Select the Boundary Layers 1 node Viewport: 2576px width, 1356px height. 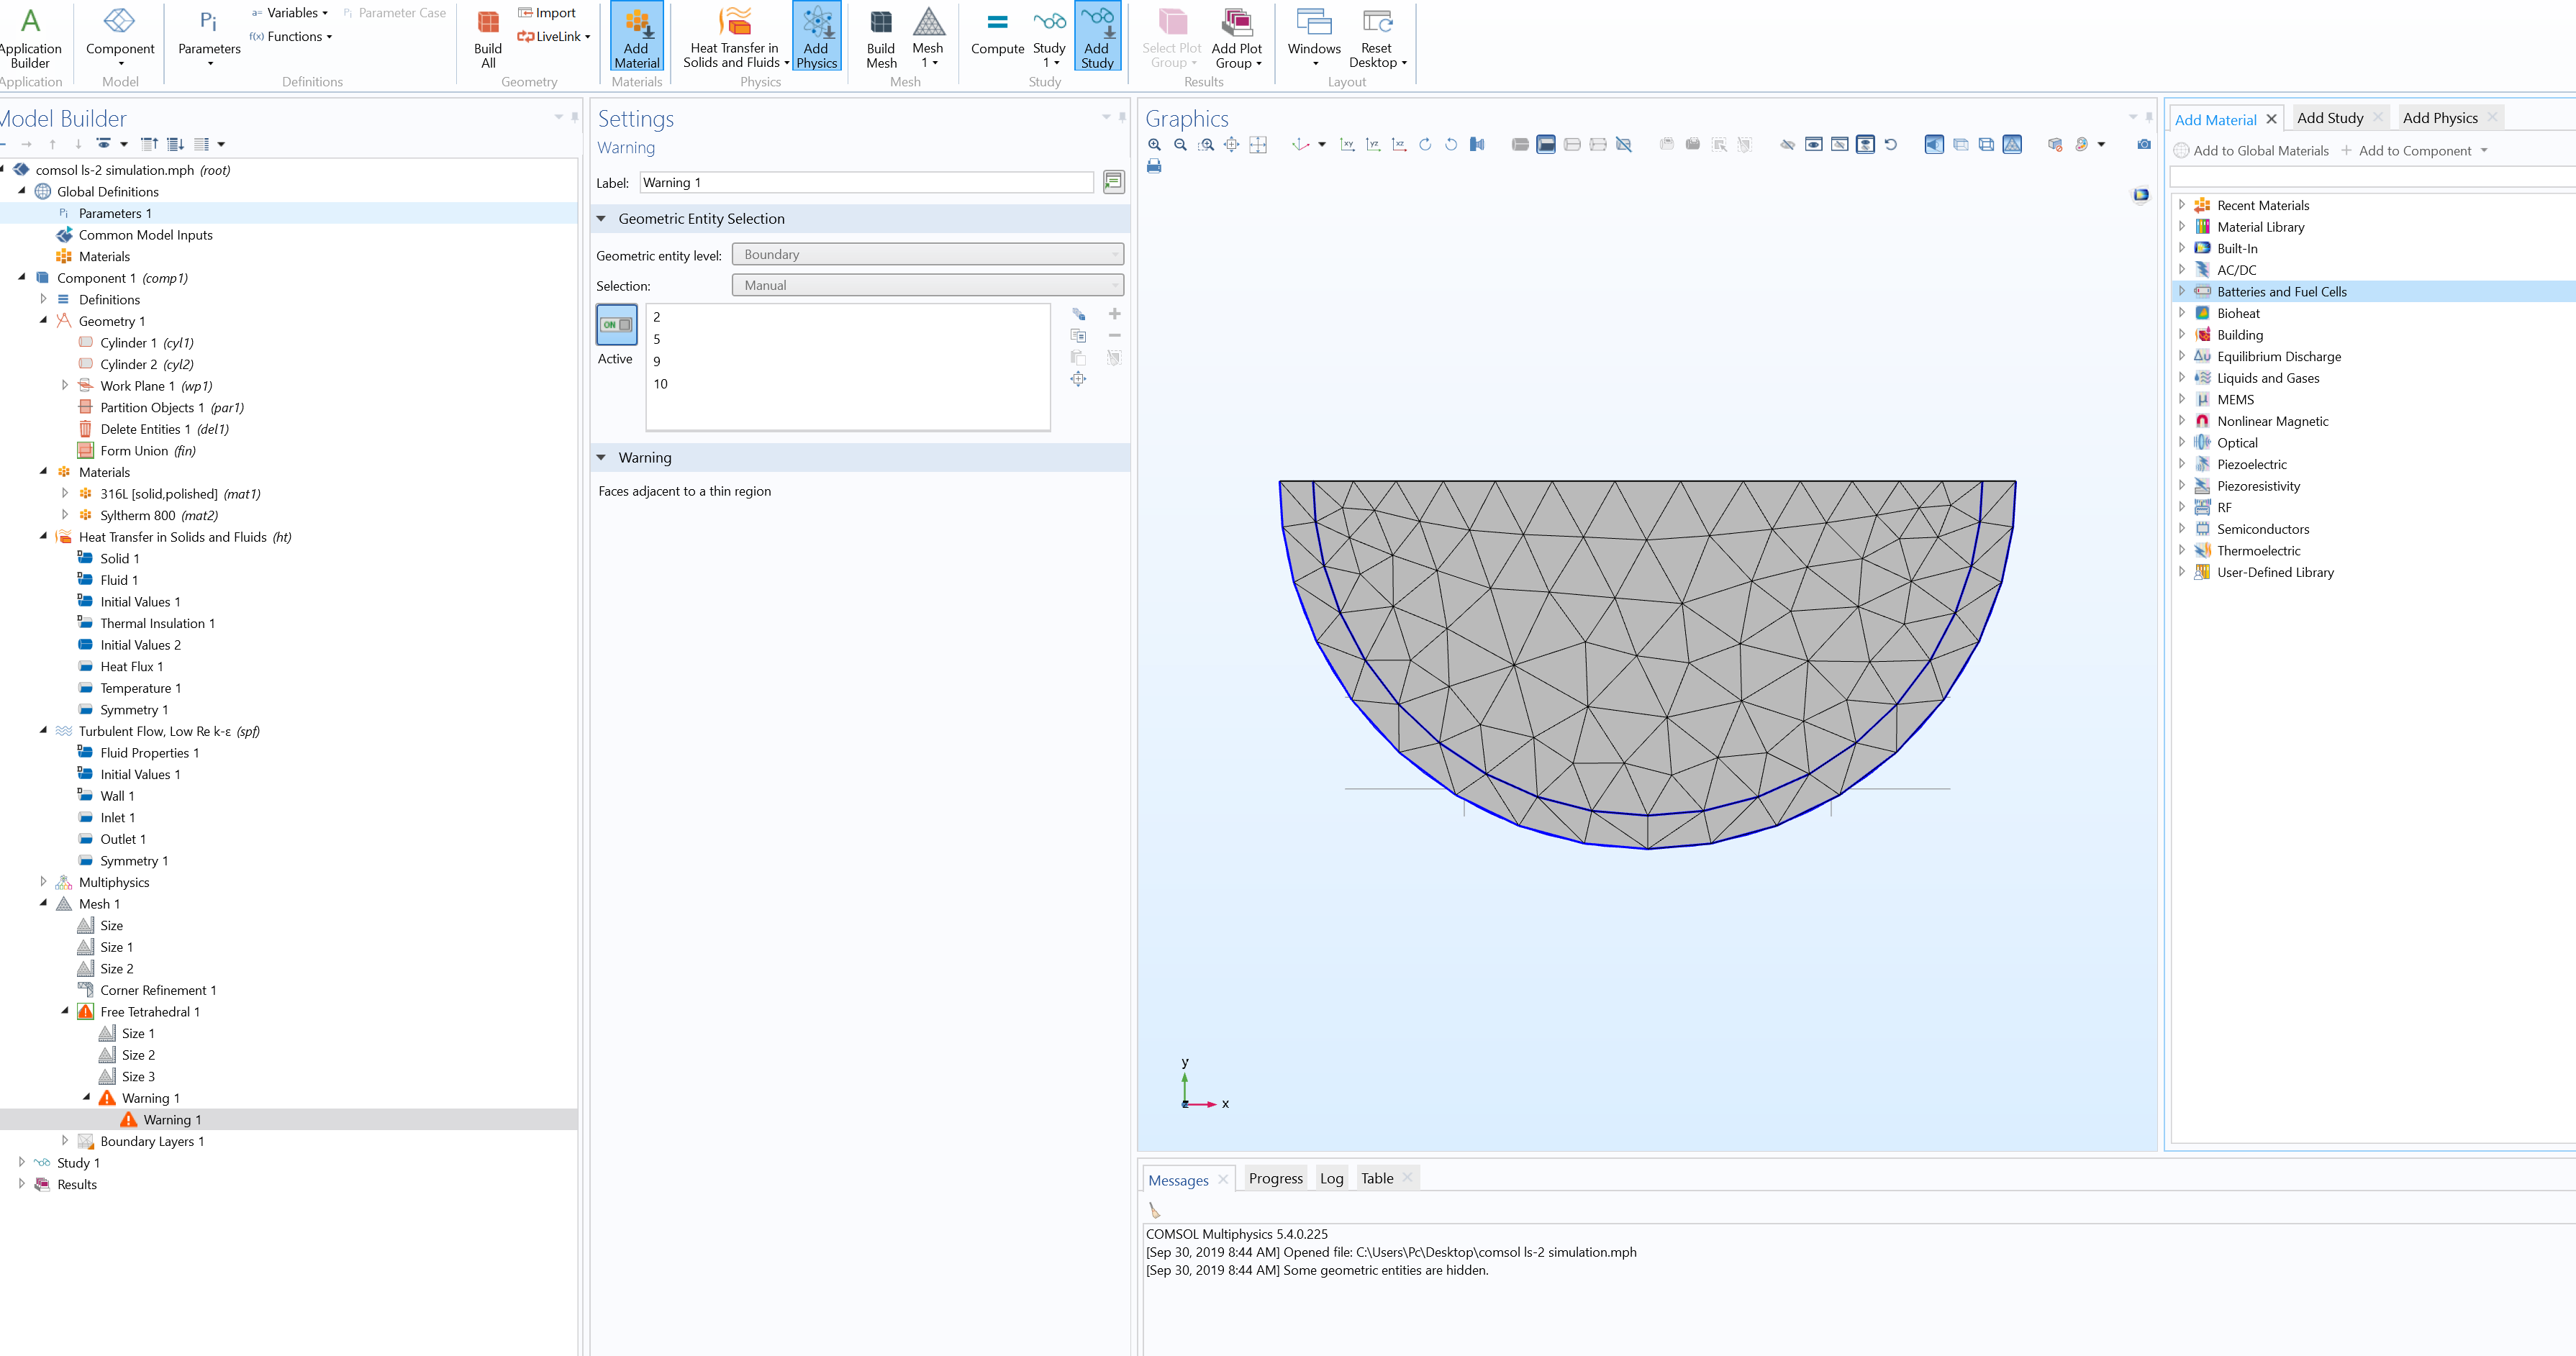click(151, 1141)
